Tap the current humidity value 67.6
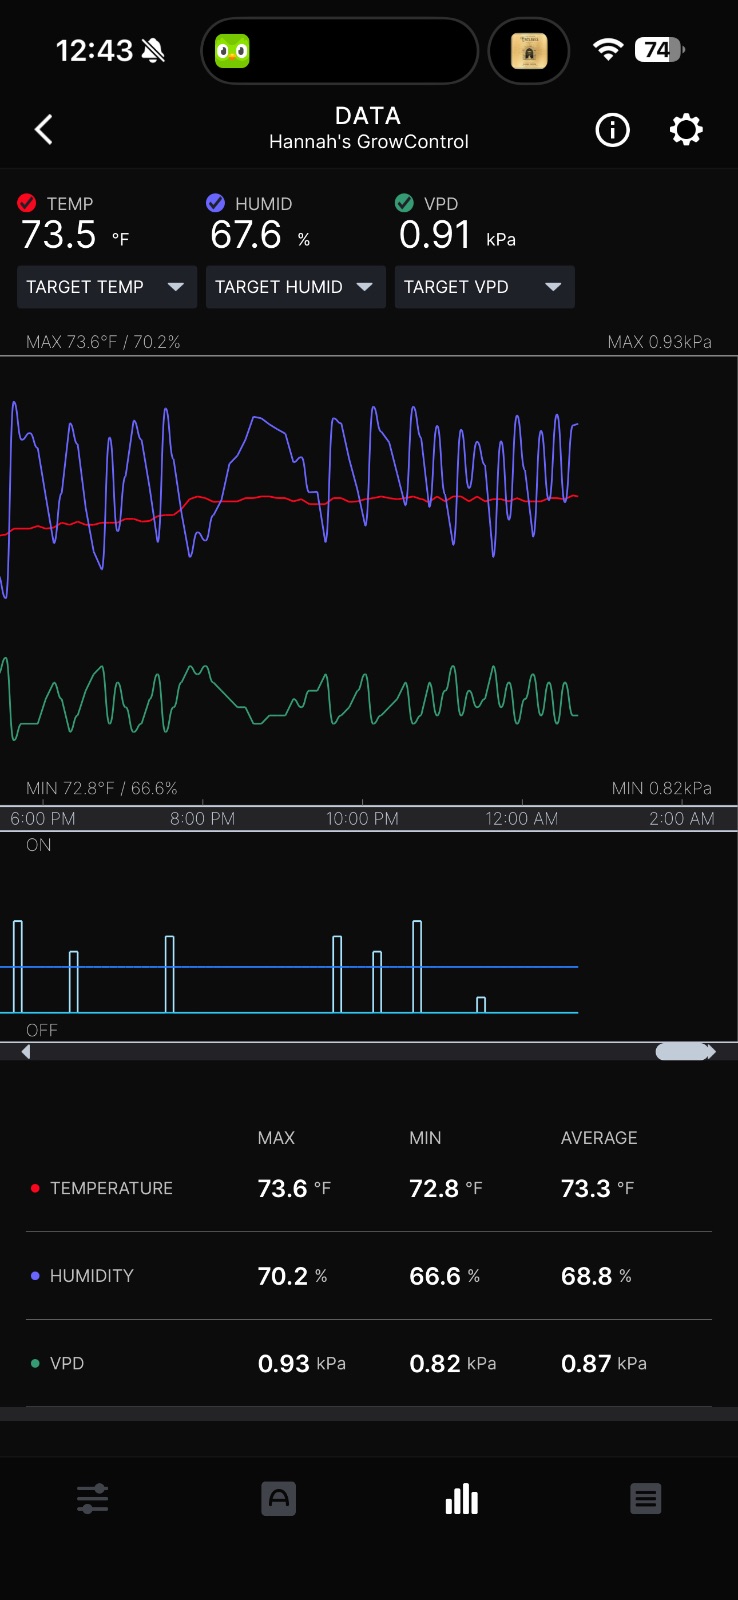738x1600 pixels. pos(246,235)
